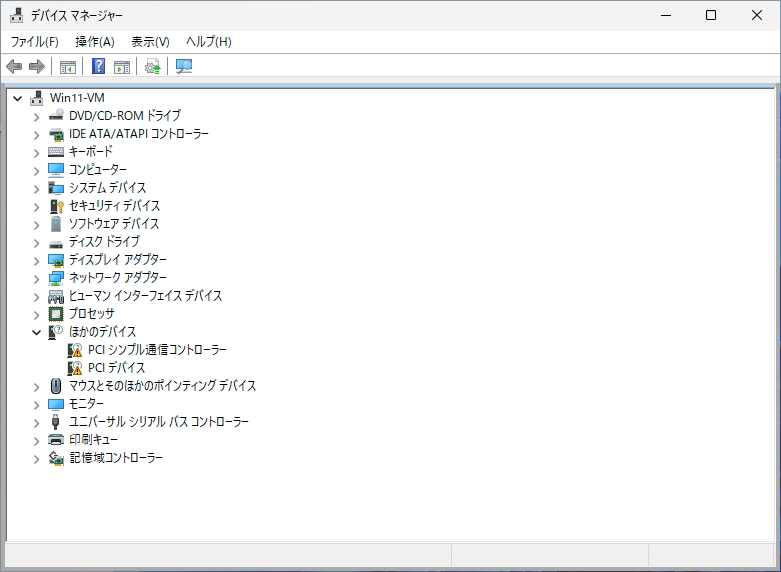The image size is (781, 572).
Task: Click the mouse icon for pointing devices
Action: click(56, 386)
